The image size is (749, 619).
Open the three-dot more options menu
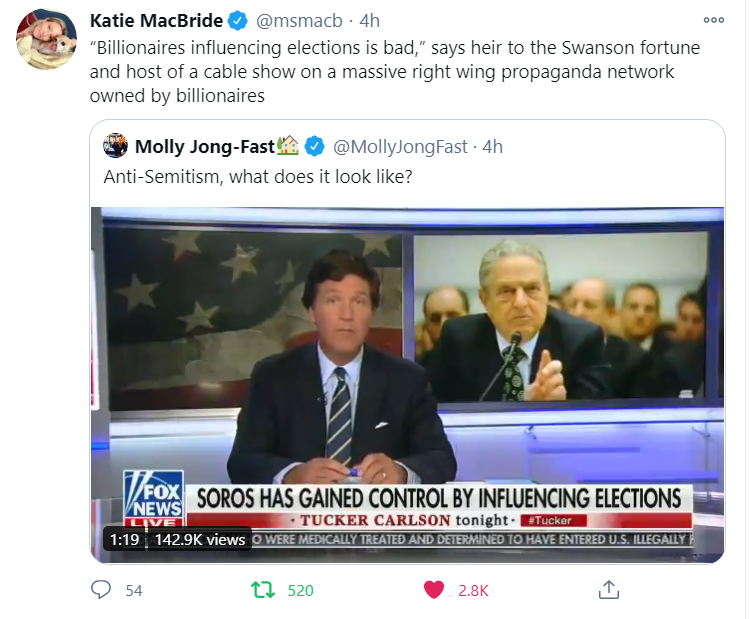click(x=713, y=20)
